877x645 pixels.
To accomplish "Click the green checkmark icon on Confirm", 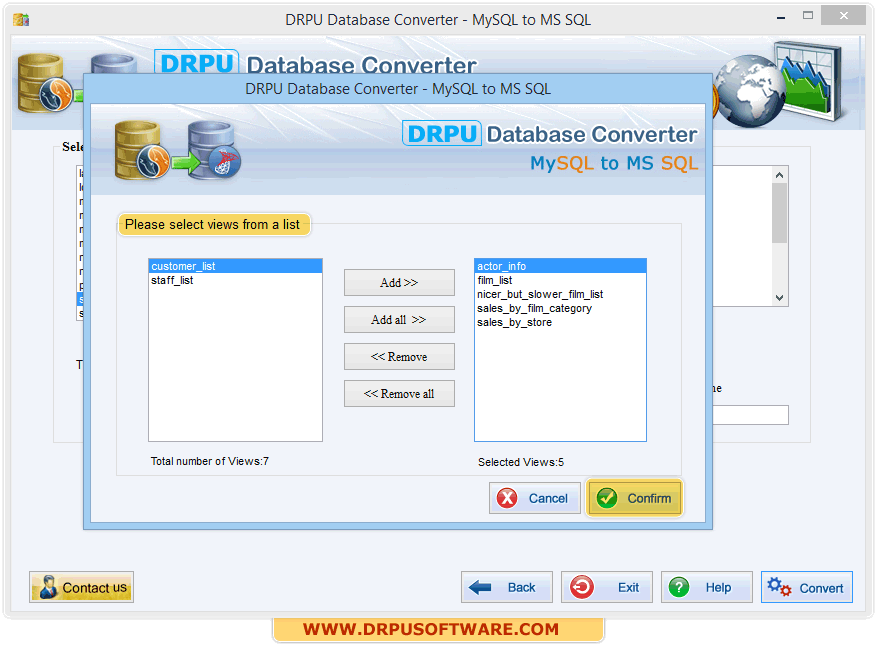I will (x=607, y=498).
